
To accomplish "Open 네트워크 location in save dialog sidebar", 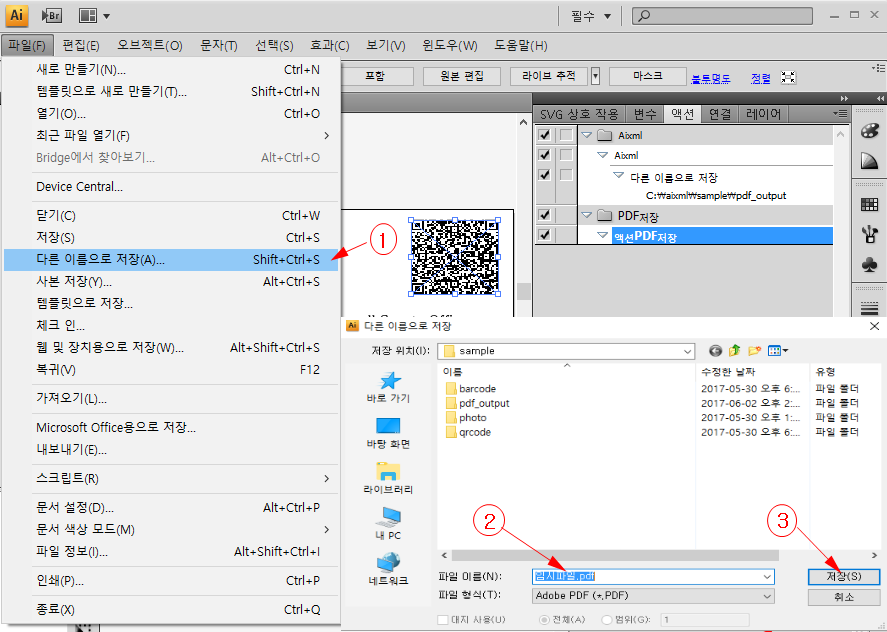I will pos(388,568).
